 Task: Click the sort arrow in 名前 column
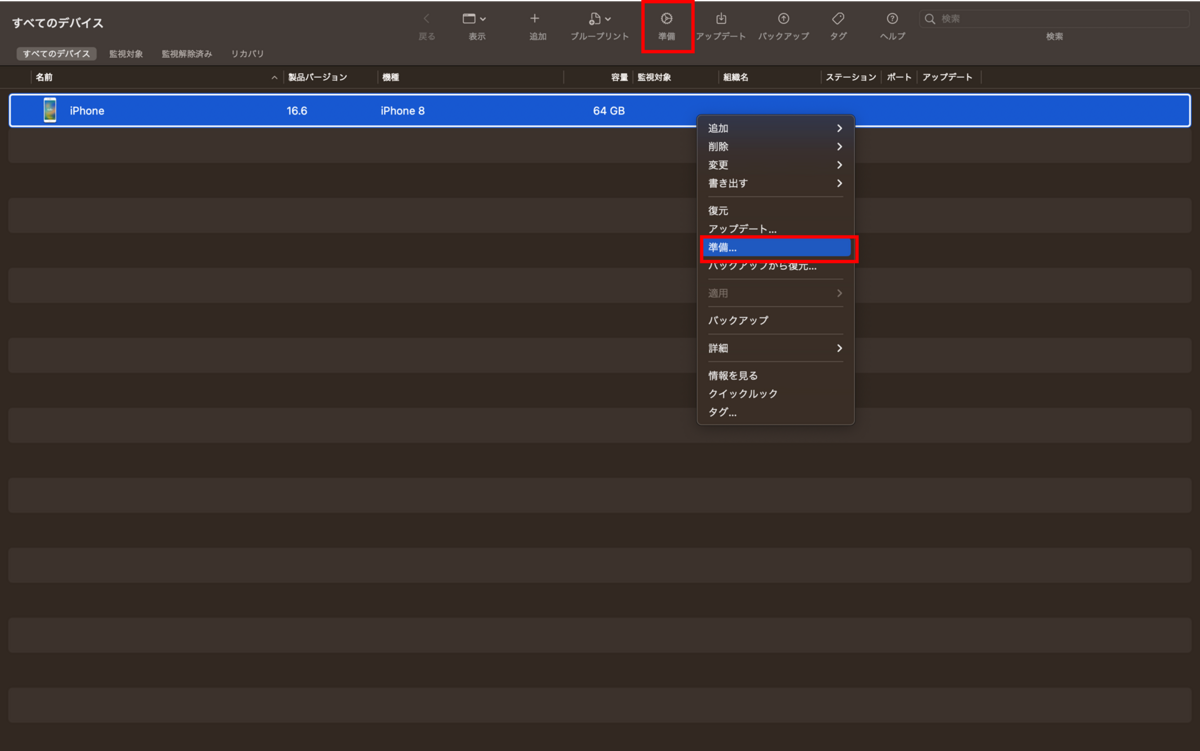[275, 78]
